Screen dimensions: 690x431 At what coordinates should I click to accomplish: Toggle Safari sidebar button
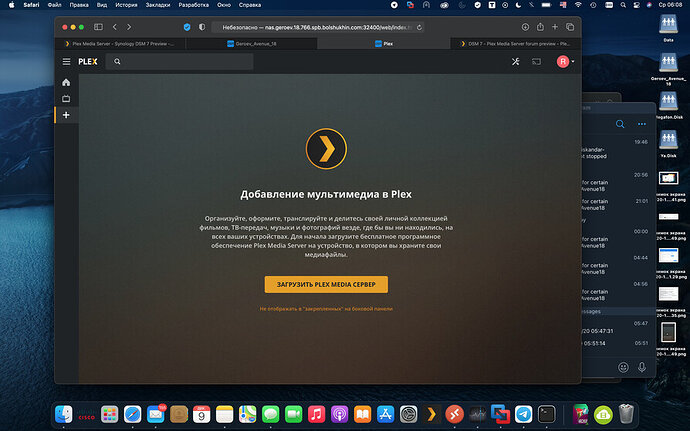point(99,27)
